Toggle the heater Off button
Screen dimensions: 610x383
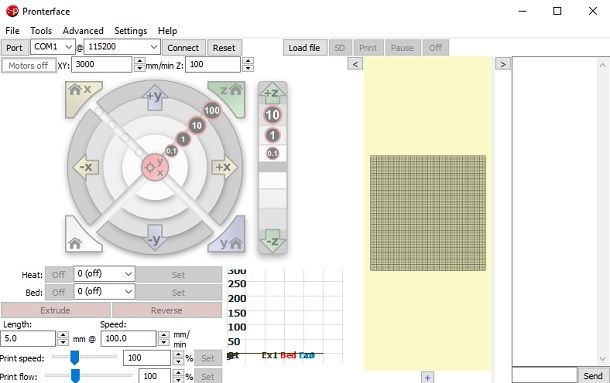click(x=59, y=275)
